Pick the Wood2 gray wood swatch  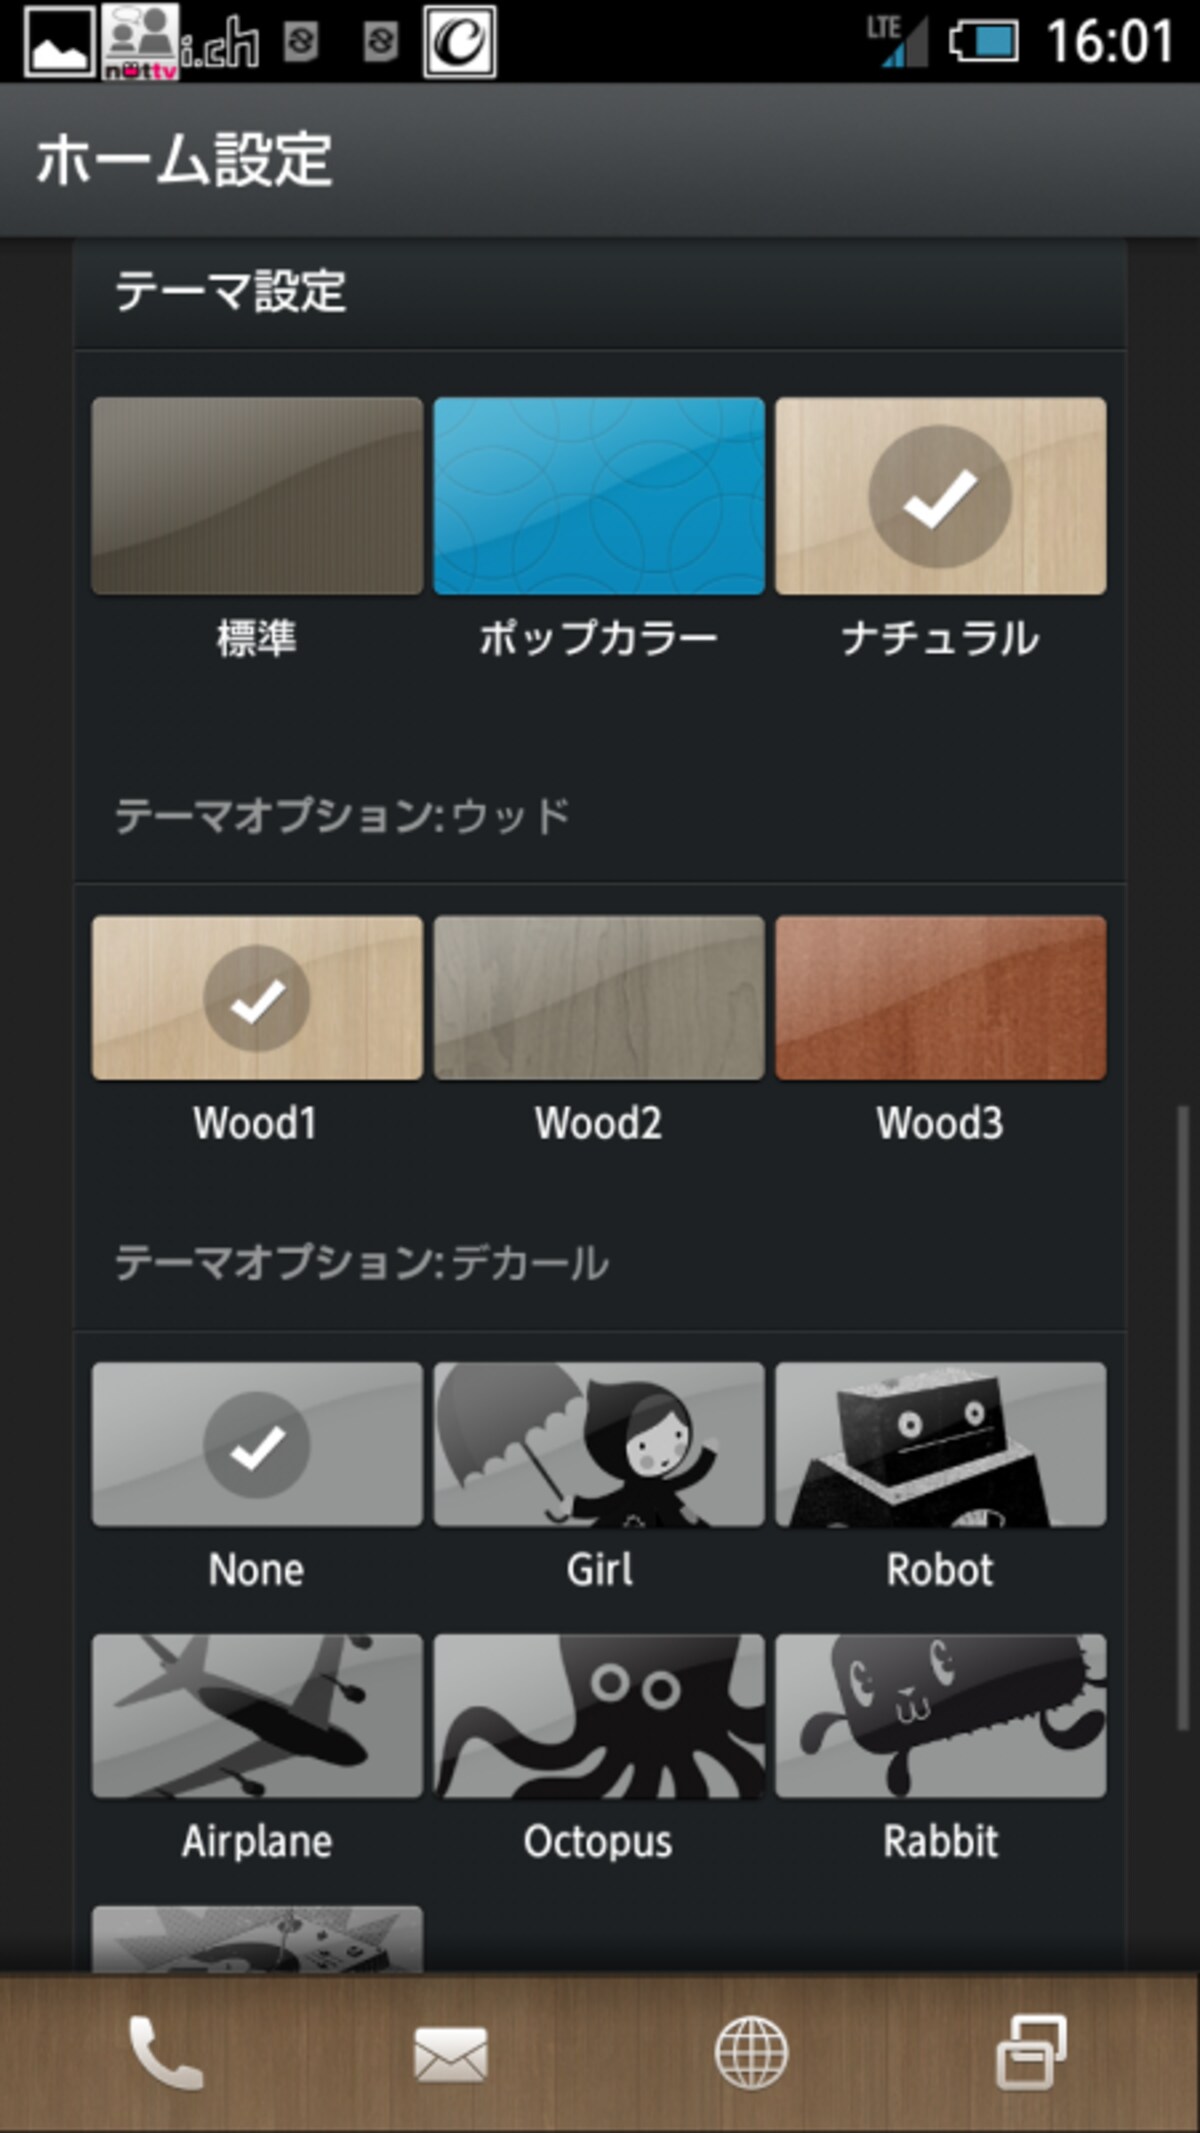click(x=599, y=998)
